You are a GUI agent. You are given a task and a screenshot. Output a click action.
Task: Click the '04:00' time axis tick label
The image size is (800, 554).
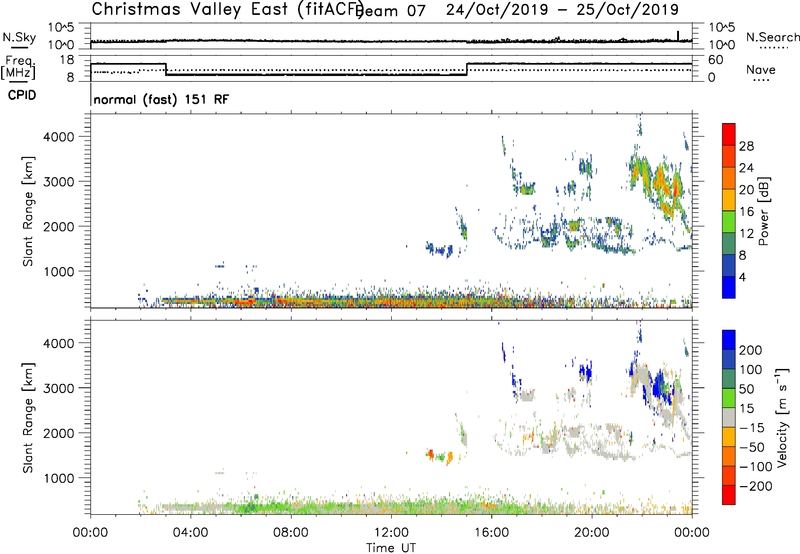pyautogui.click(x=190, y=533)
